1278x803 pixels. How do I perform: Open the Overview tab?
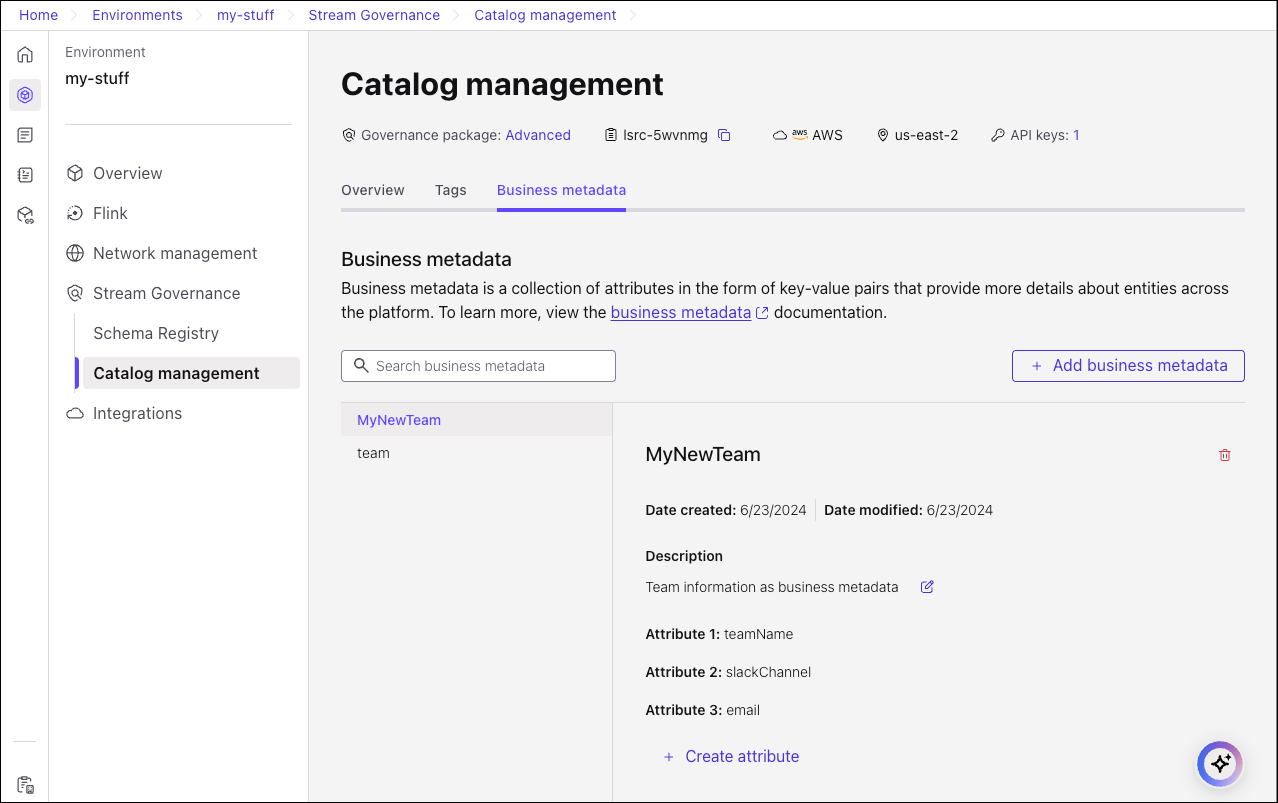pos(372,190)
